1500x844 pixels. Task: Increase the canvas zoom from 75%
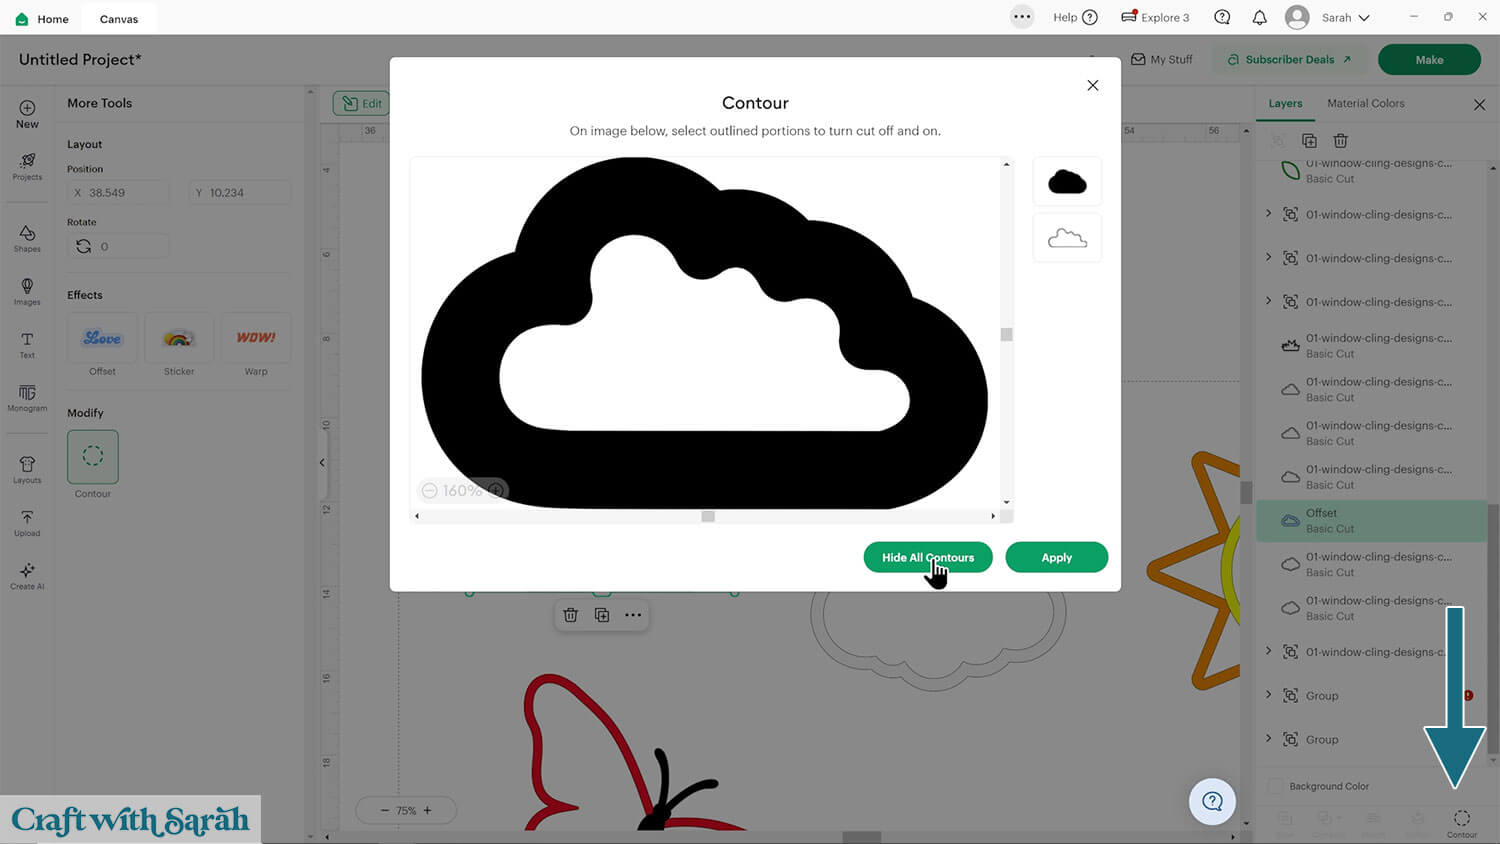(428, 811)
